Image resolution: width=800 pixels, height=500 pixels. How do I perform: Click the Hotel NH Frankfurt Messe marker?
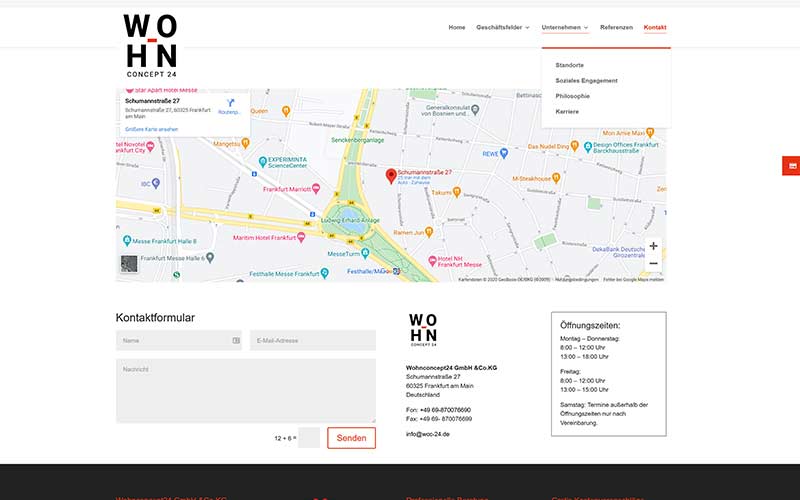click(433, 261)
